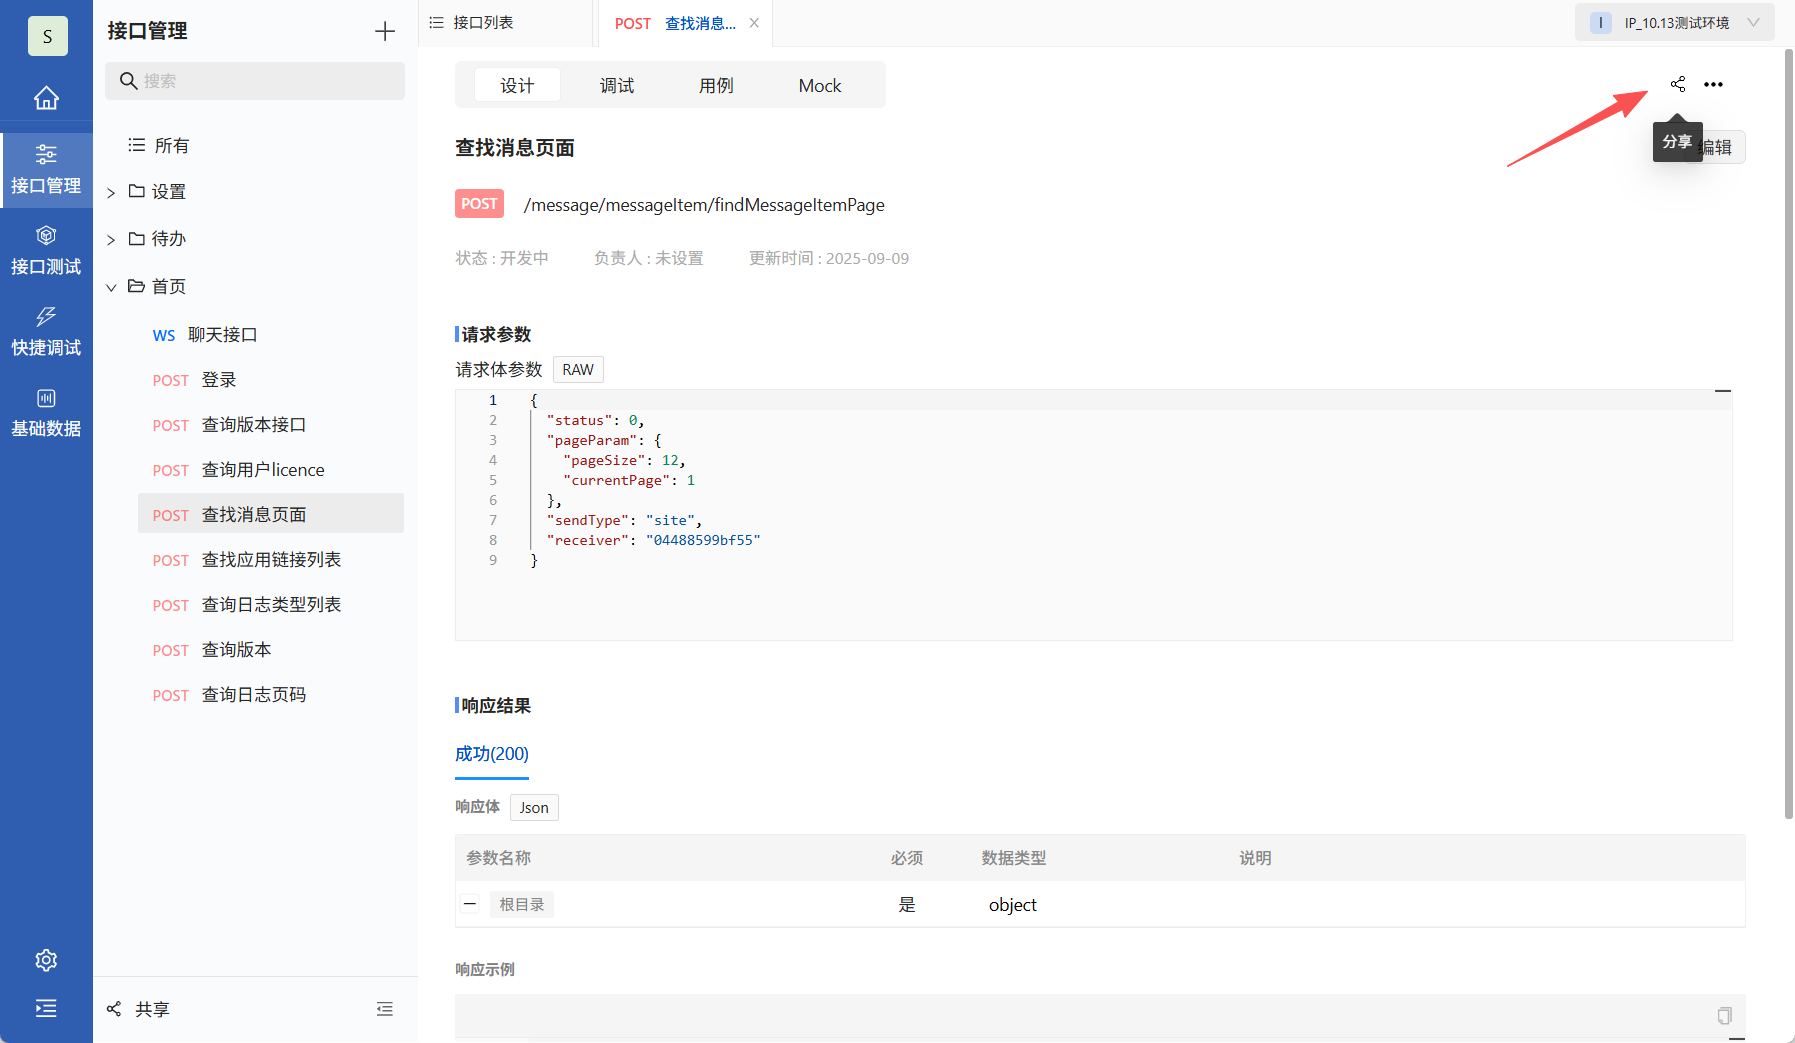Add a new interface with plus icon

[x=385, y=31]
